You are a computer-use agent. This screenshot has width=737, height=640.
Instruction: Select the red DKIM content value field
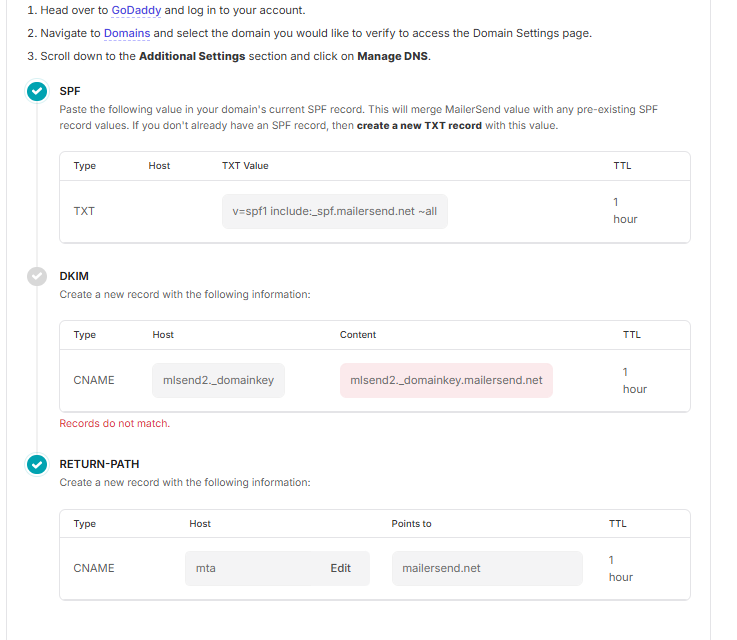[446, 380]
